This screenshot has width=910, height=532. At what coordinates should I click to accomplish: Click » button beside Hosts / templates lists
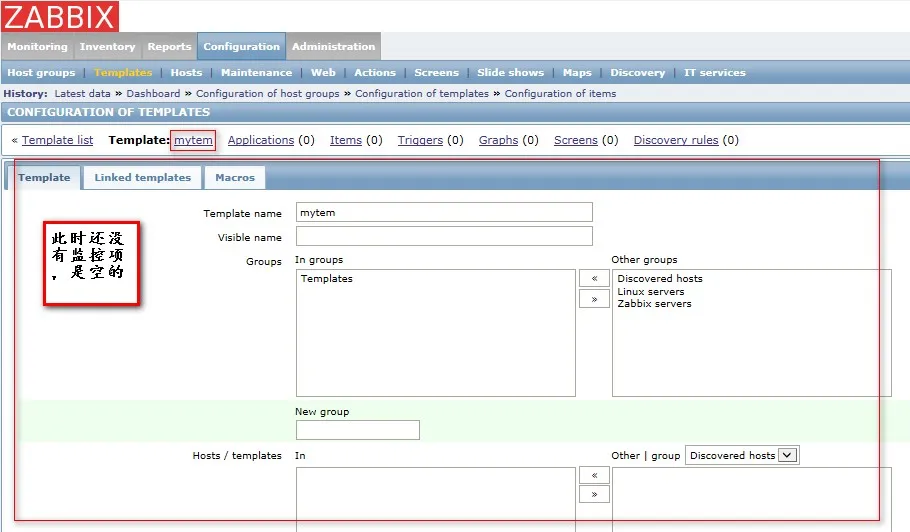[594, 494]
